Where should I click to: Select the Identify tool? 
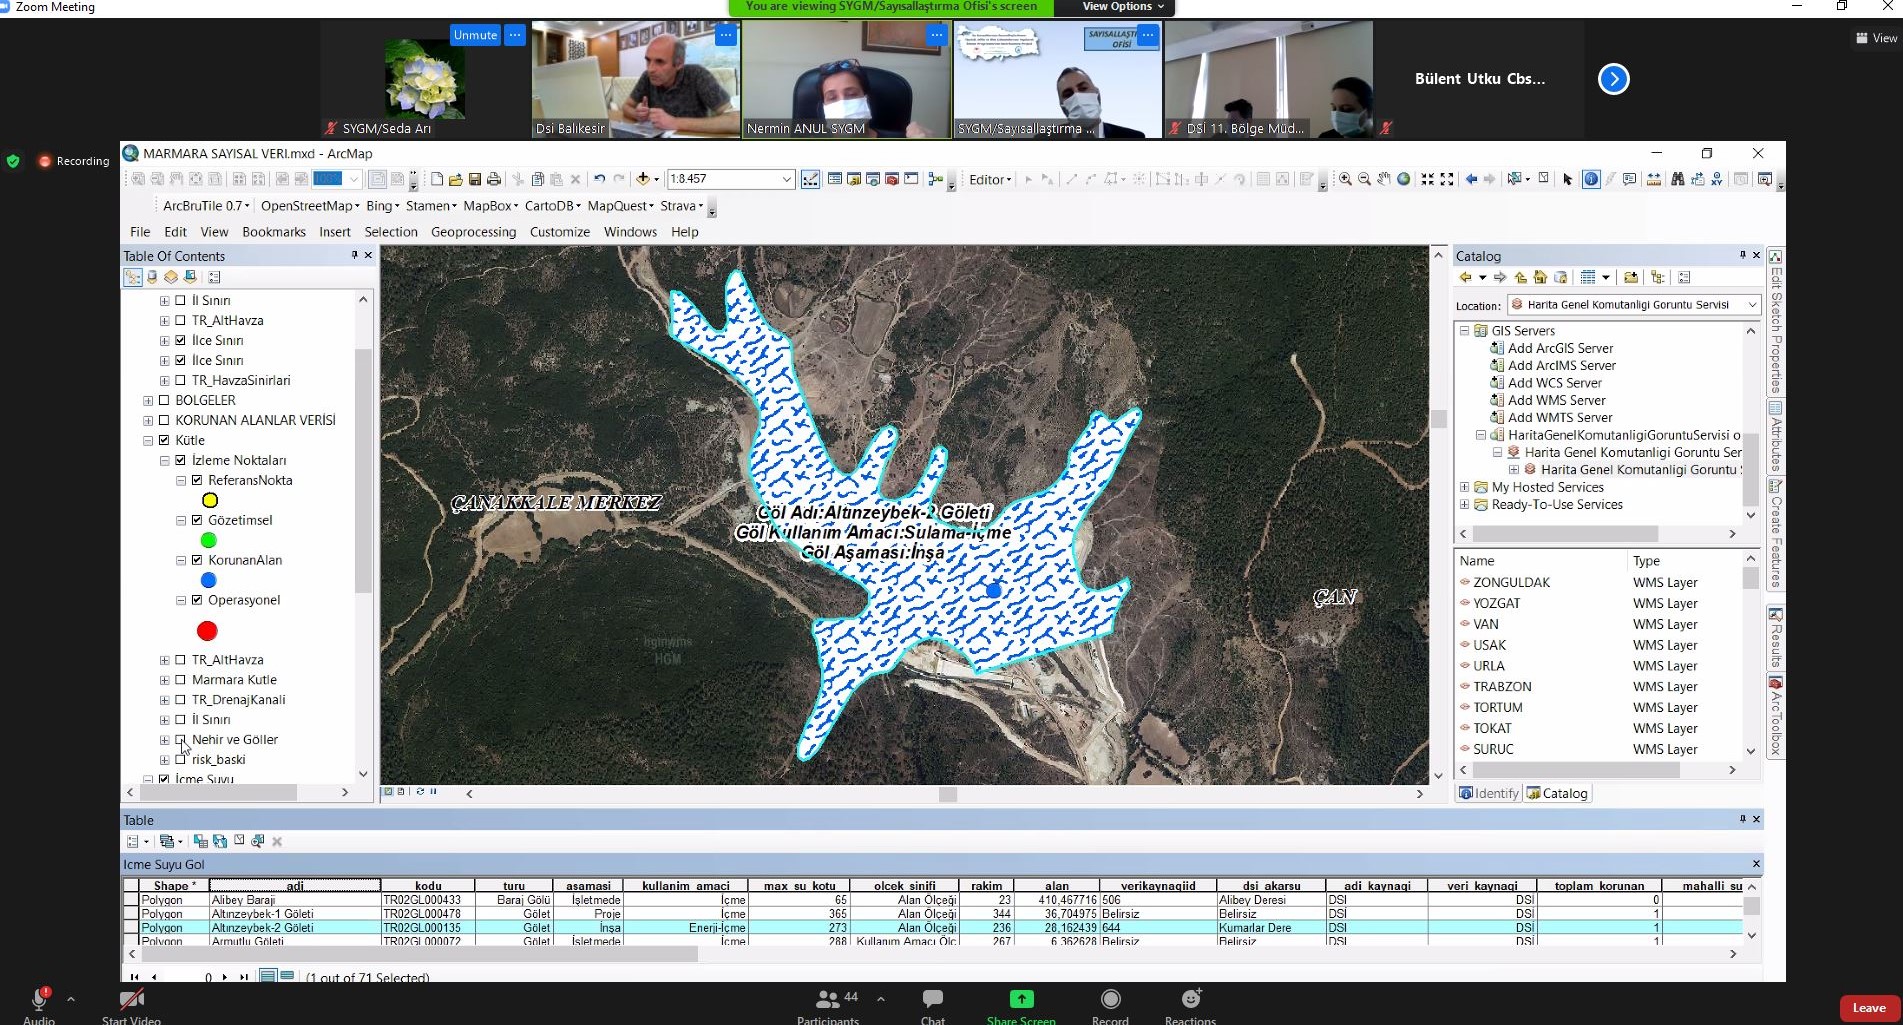1591,179
